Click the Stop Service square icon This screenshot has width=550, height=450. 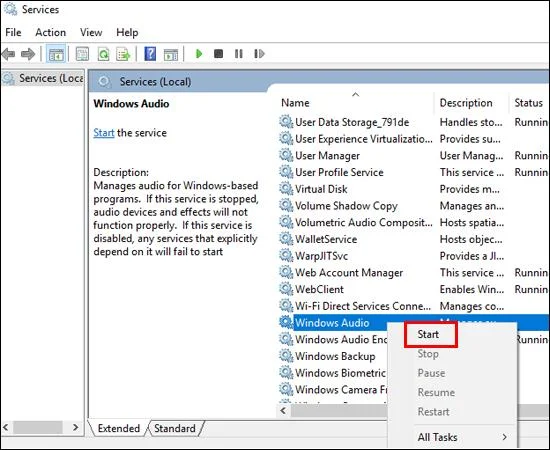tap(219, 54)
